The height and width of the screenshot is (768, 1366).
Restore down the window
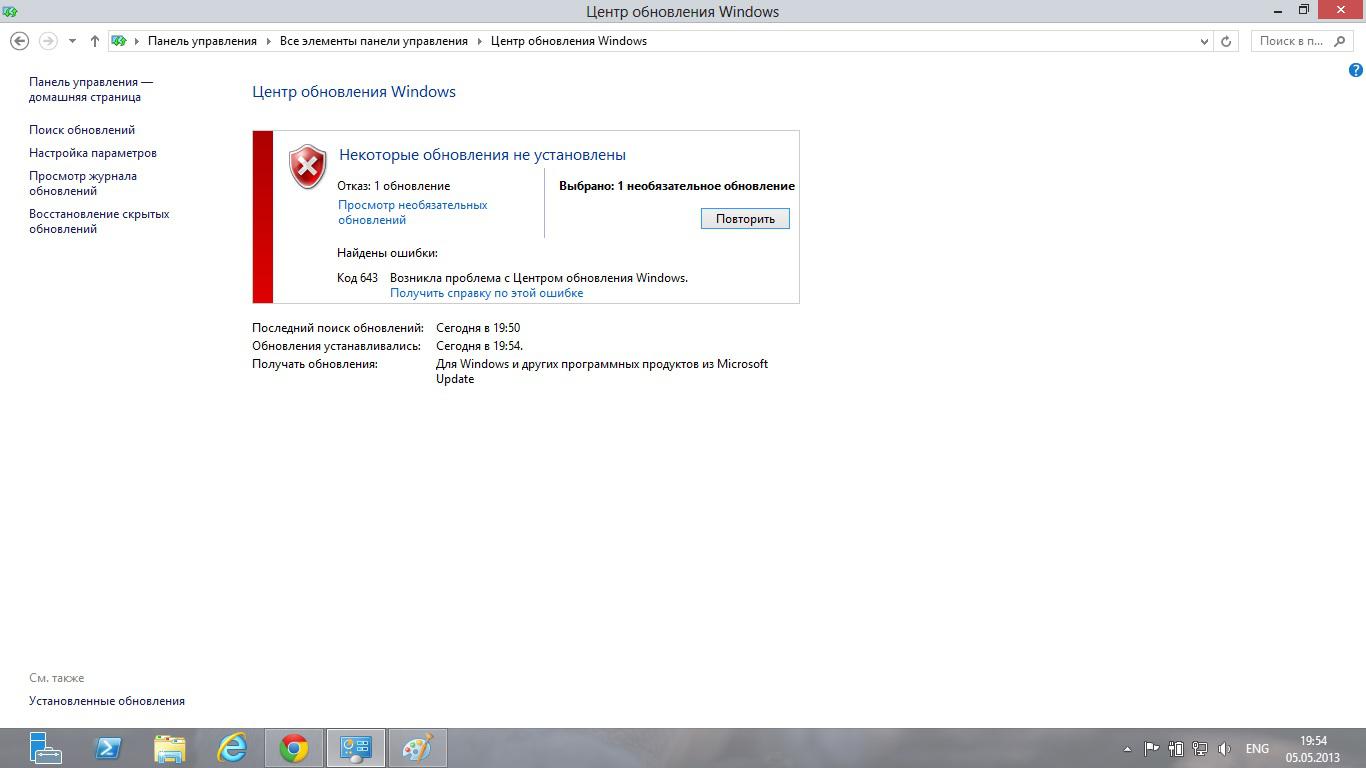coord(1304,10)
